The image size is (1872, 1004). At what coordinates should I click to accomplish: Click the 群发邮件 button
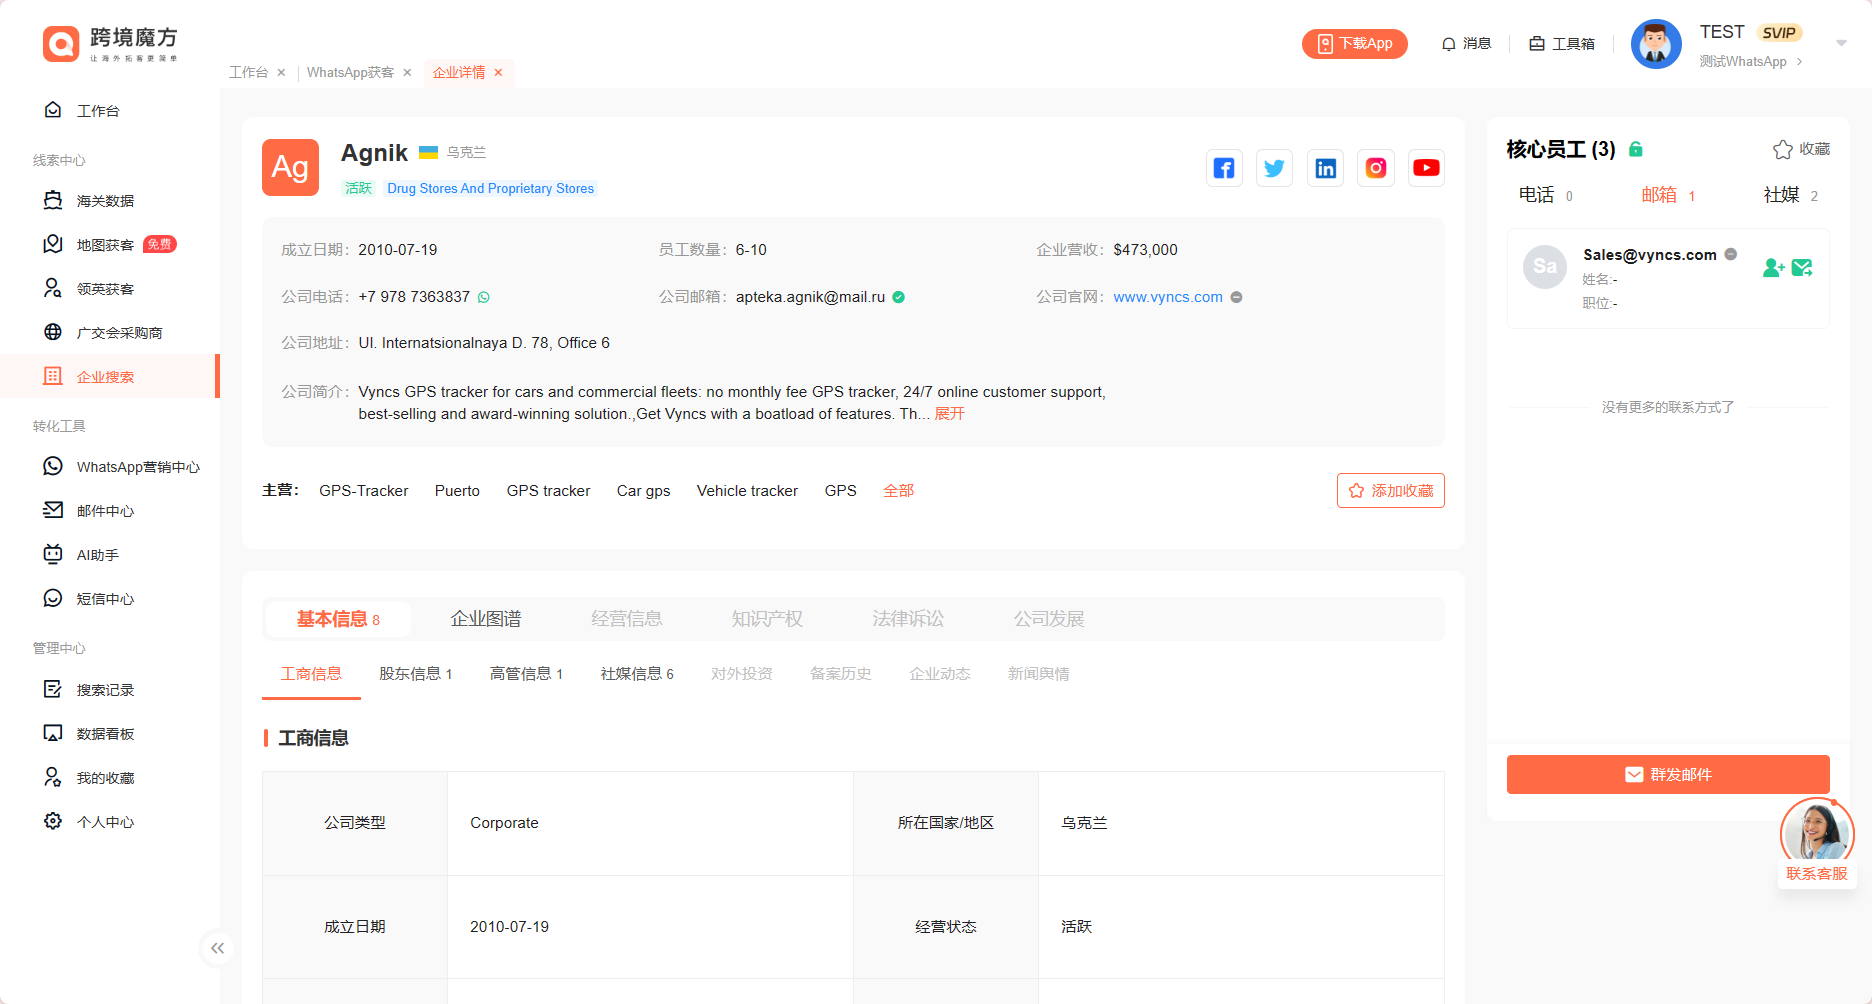pos(1667,775)
